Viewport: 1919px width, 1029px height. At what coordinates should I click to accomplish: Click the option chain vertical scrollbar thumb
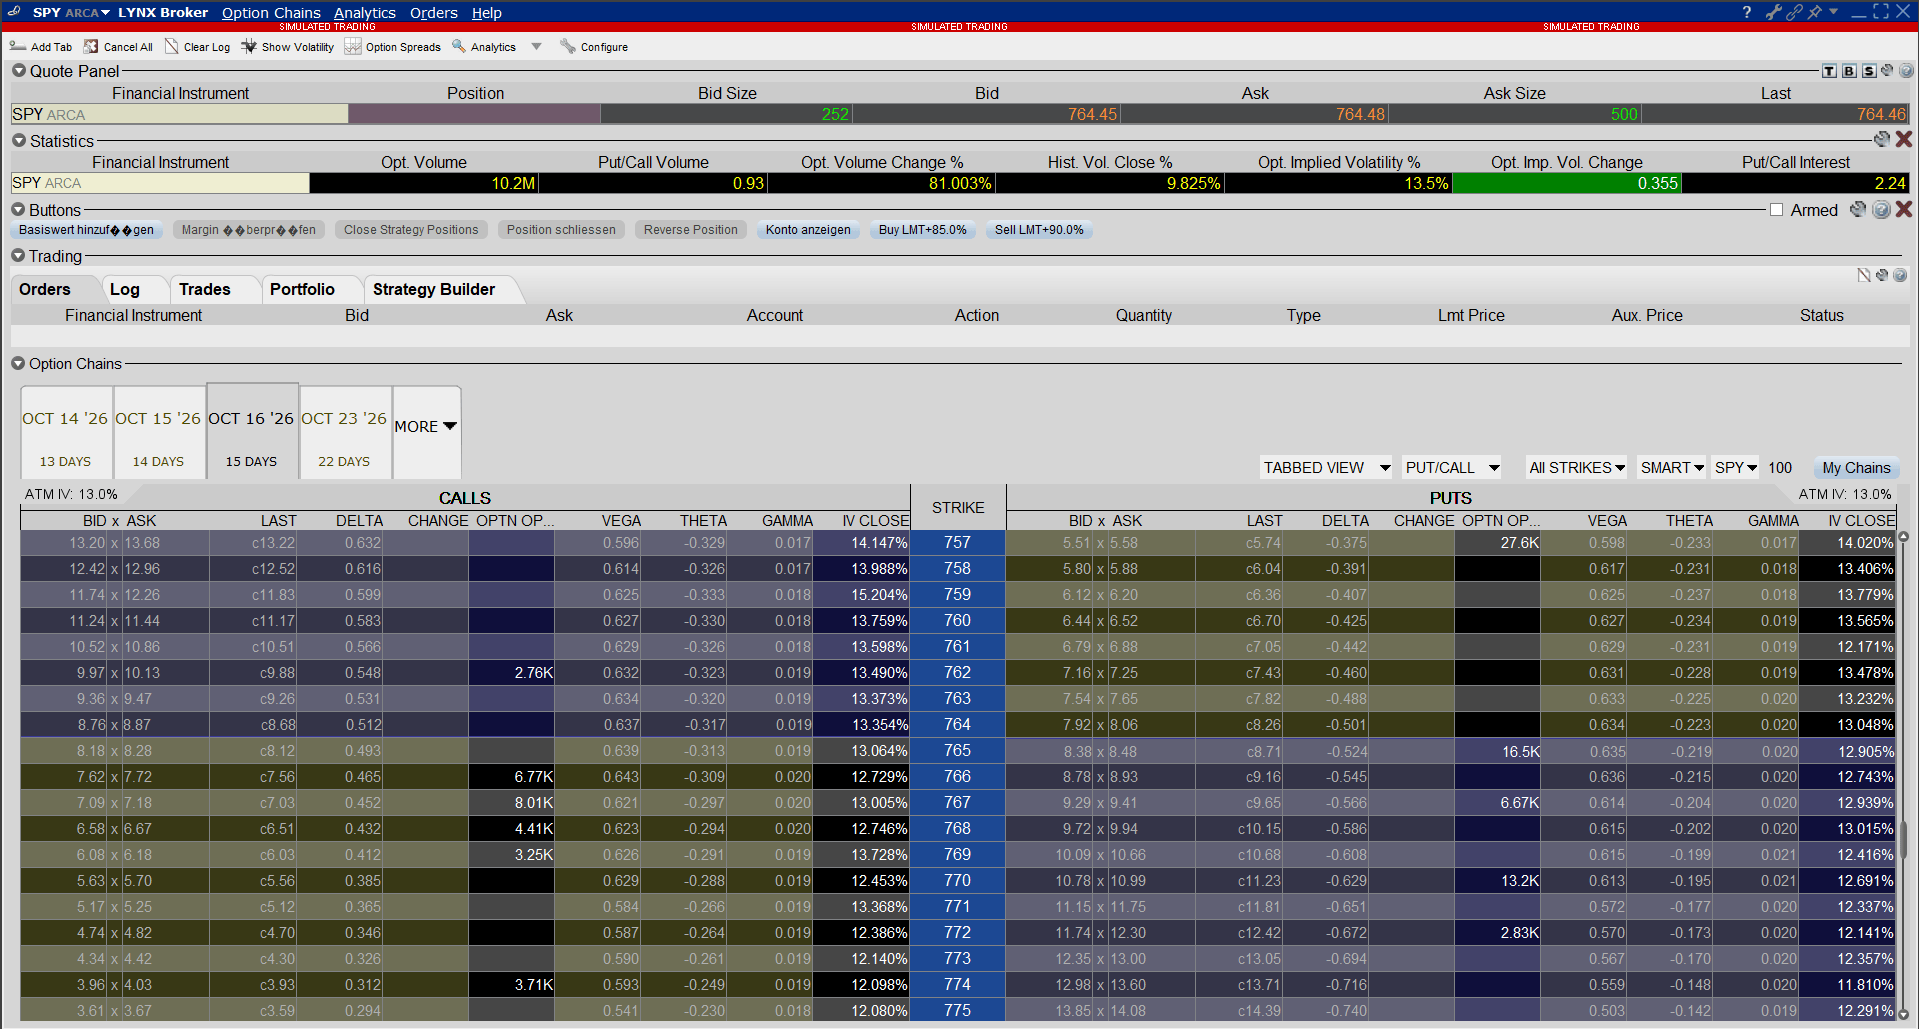1904,838
